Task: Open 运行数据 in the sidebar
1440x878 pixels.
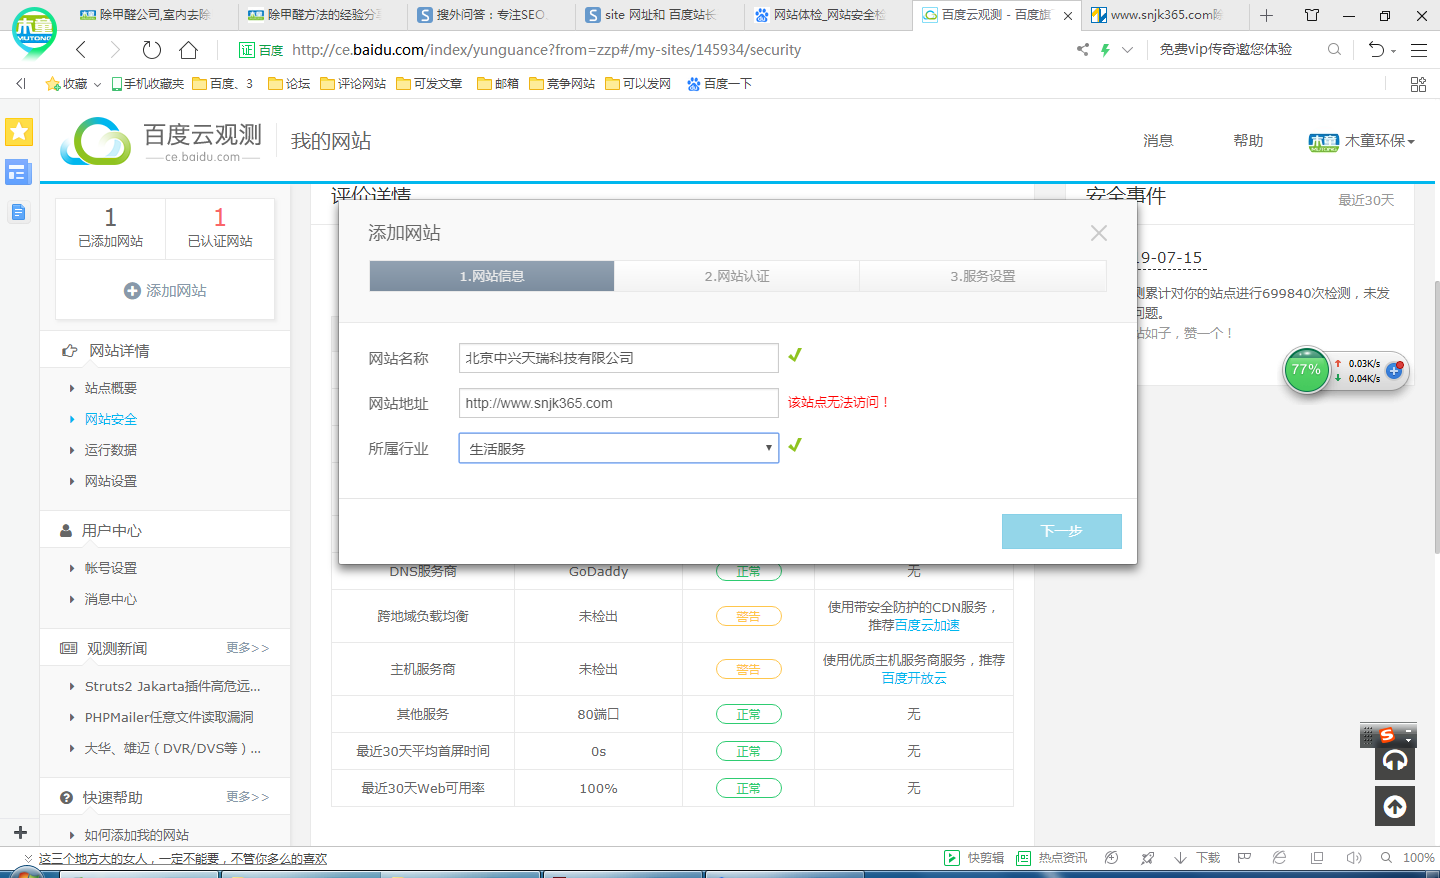Action: point(110,450)
